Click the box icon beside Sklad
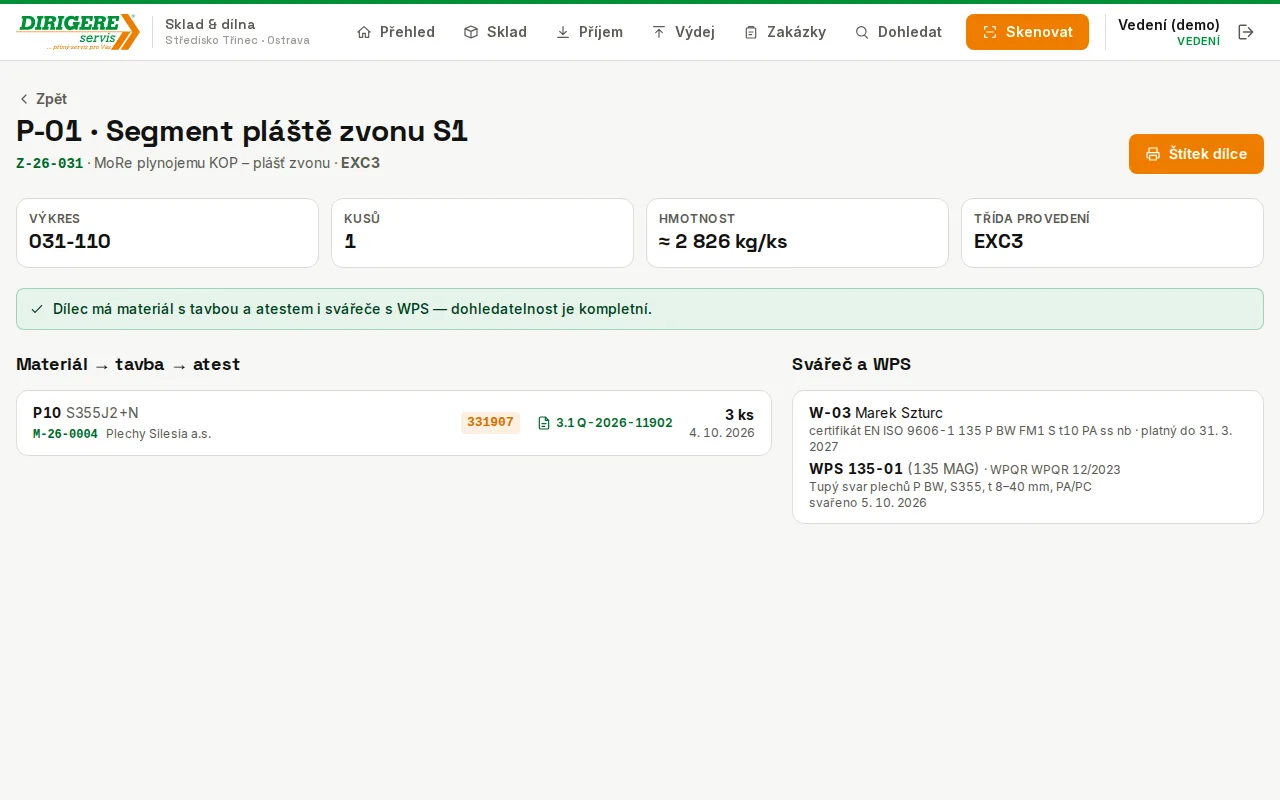The image size is (1280, 800). point(471,32)
